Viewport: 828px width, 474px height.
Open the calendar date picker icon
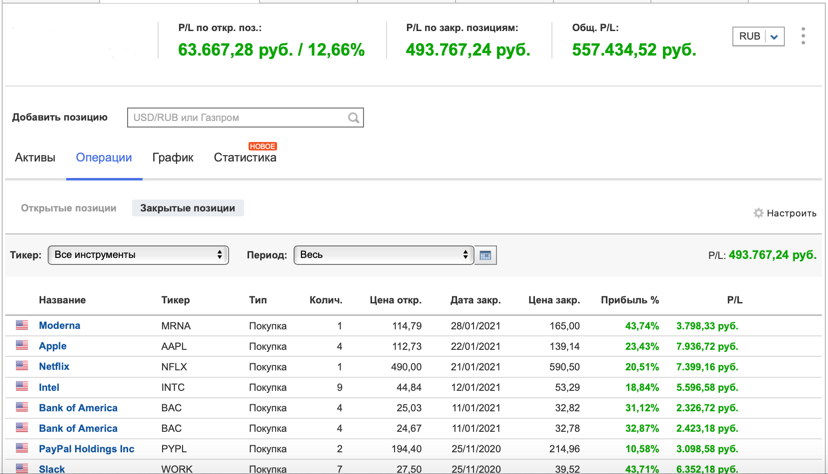(485, 255)
